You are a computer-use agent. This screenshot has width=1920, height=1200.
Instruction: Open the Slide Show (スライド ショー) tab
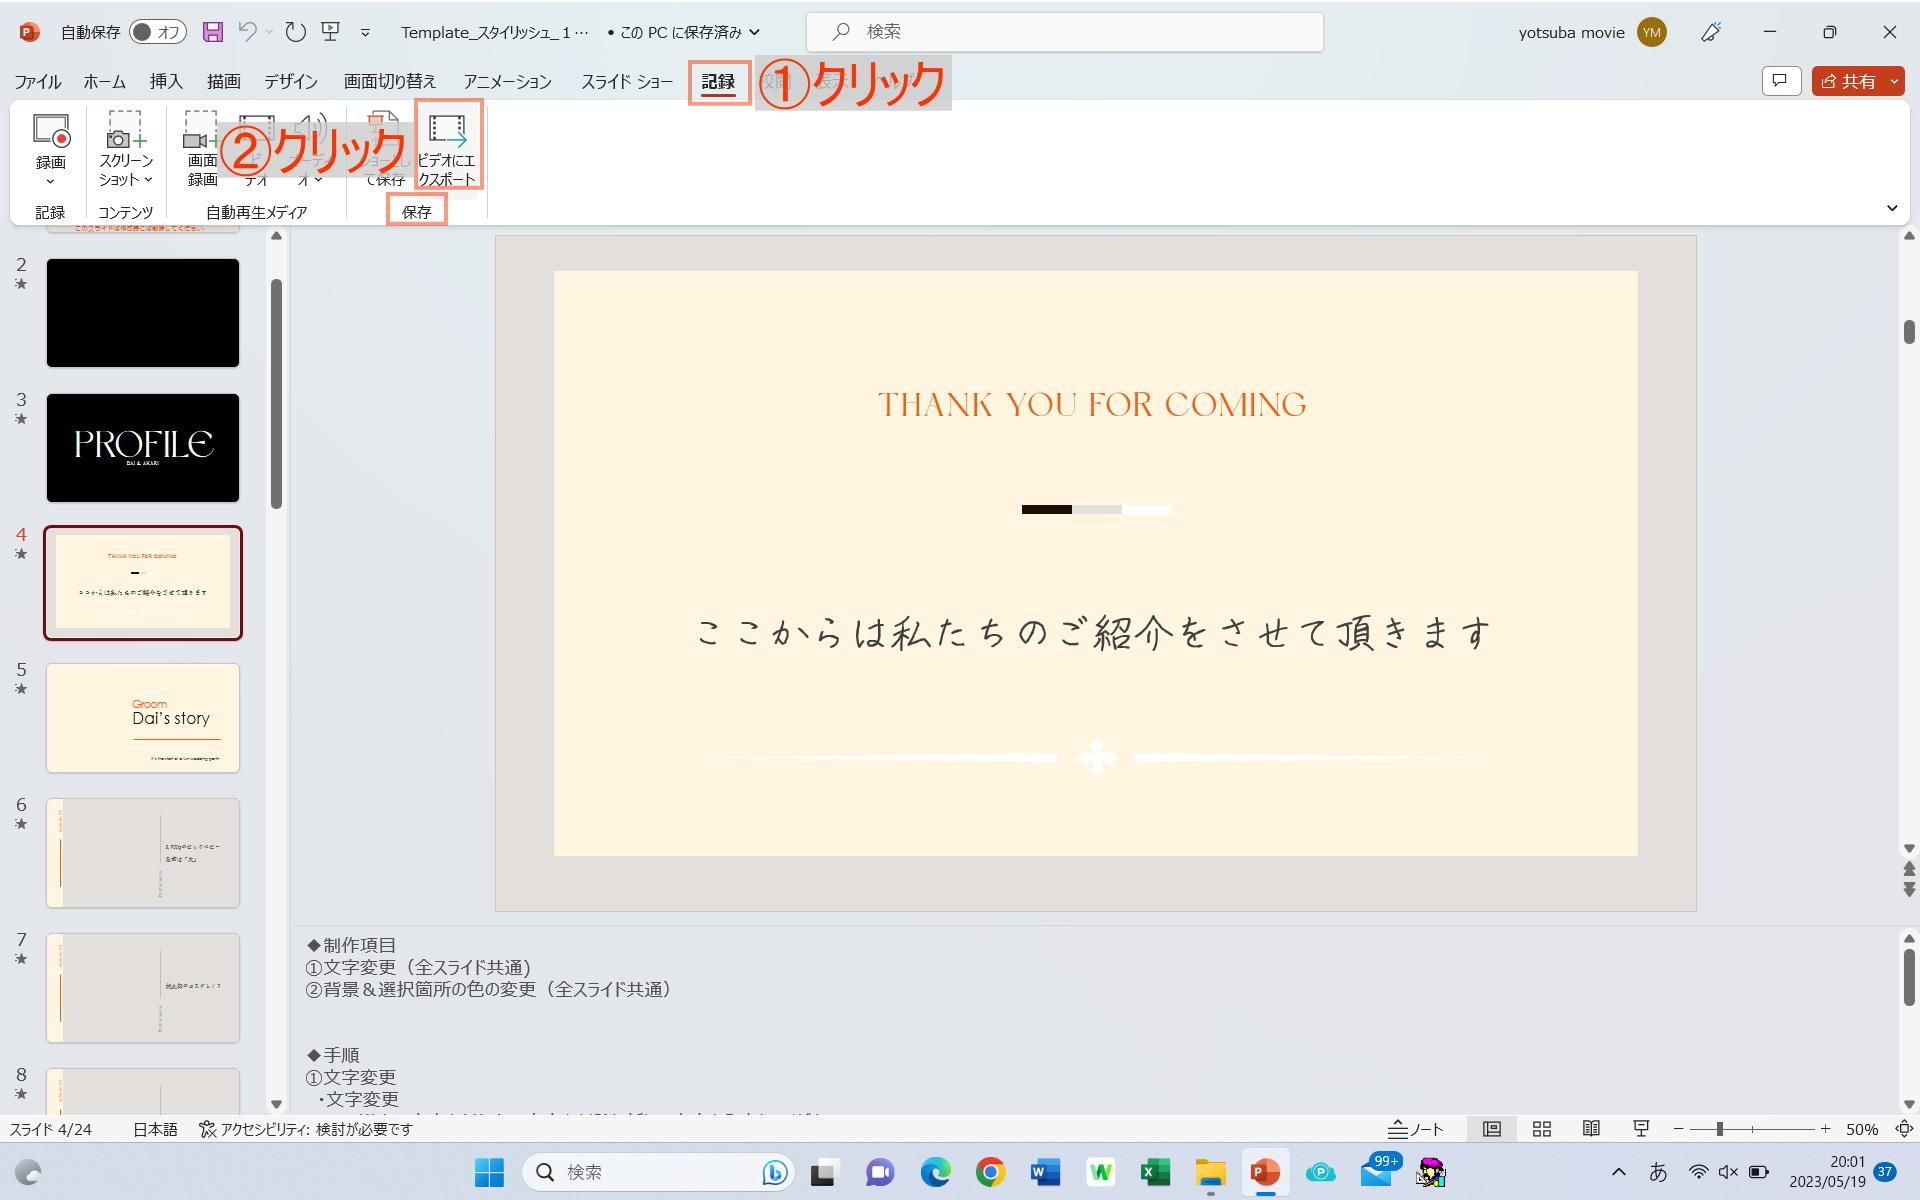point(627,82)
